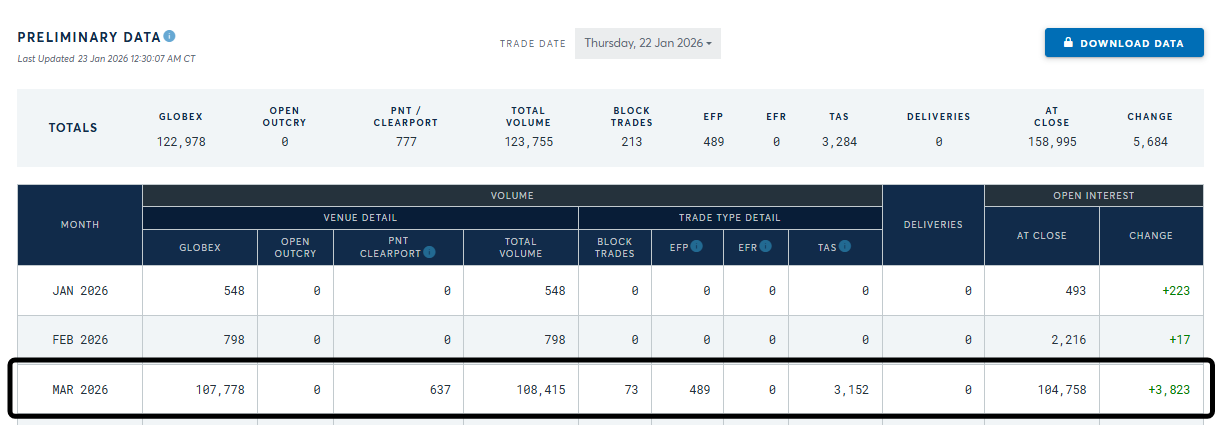Click the JAN 2026 month cell
This screenshot has height=425, width=1225.
[x=80, y=291]
